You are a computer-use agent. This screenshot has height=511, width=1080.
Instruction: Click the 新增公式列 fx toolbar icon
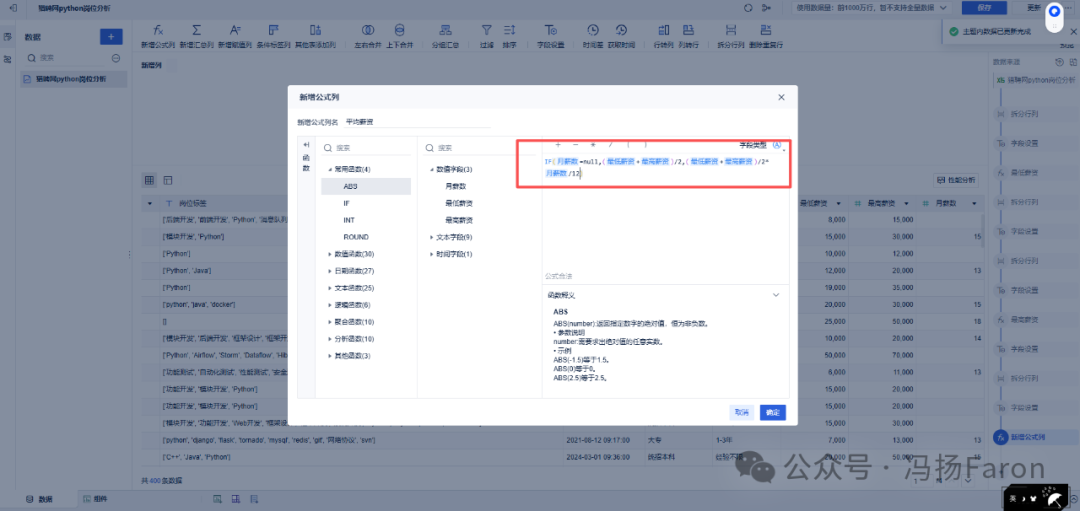coord(158,30)
